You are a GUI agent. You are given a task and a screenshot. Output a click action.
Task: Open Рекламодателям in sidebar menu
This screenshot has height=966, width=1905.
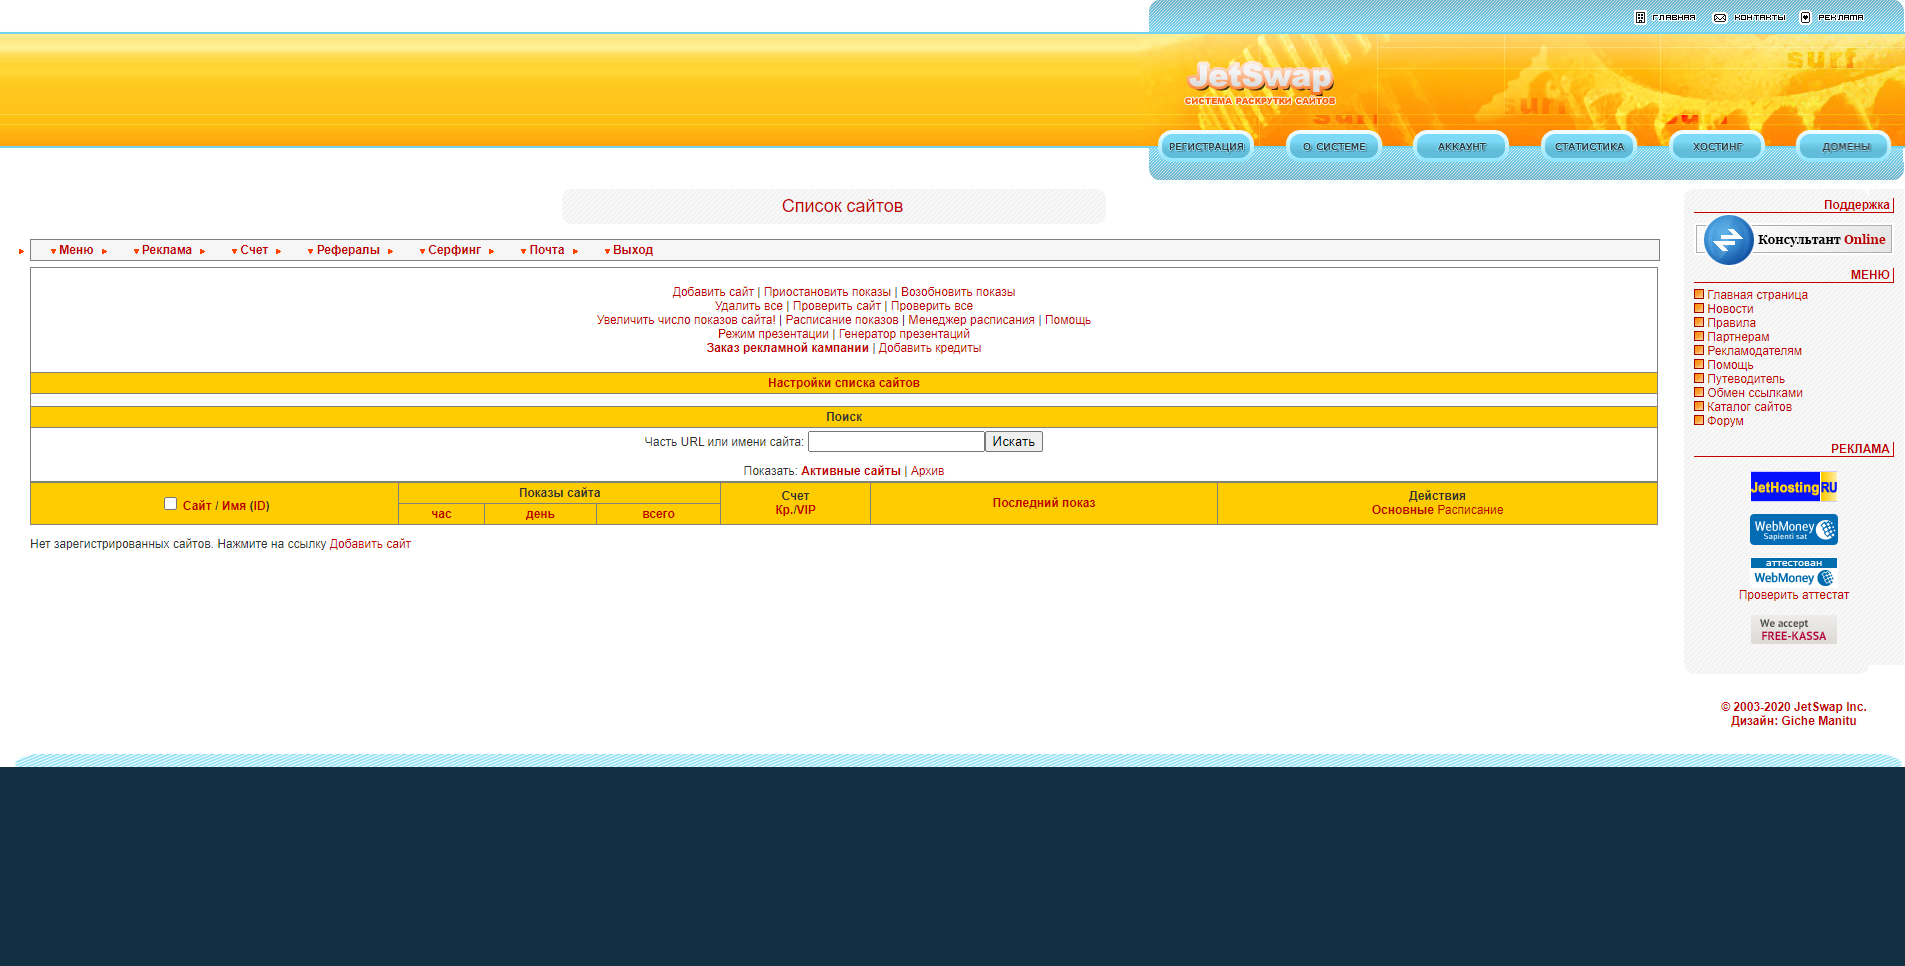[x=1754, y=351]
